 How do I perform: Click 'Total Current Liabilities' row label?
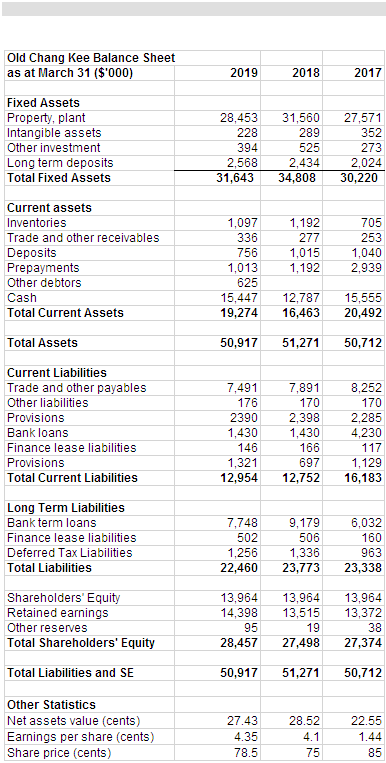[72, 477]
